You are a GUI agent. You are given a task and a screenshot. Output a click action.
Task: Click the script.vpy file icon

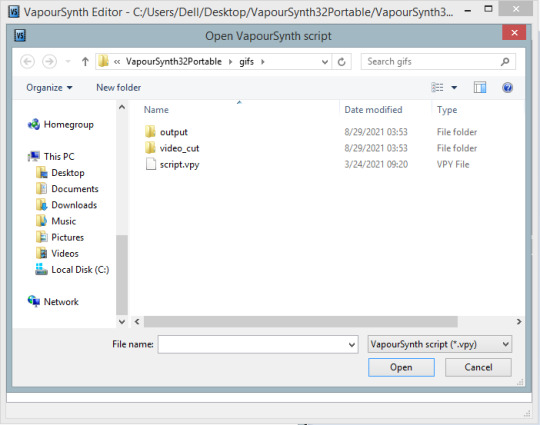coord(150,164)
